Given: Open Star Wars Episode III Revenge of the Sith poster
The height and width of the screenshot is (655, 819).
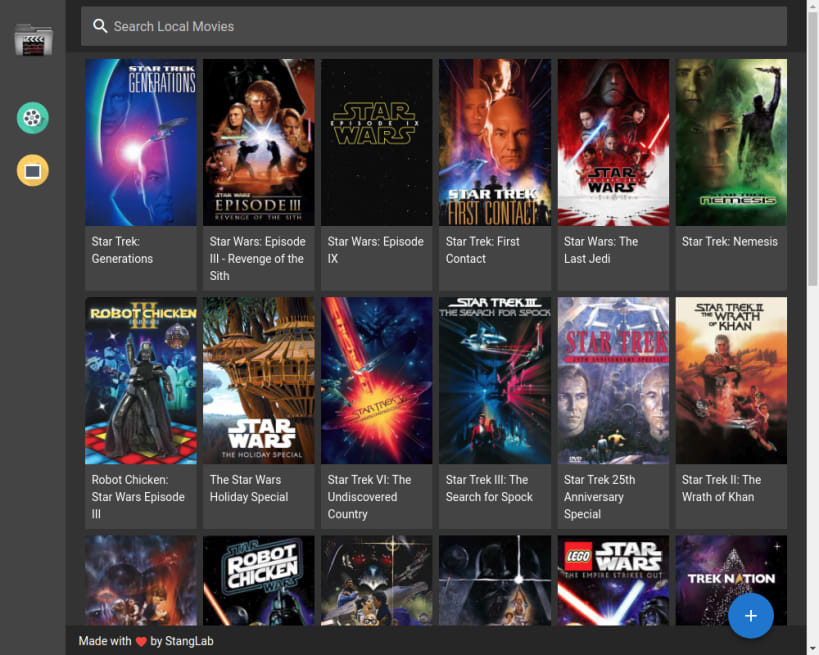Looking at the screenshot, I should pos(259,142).
